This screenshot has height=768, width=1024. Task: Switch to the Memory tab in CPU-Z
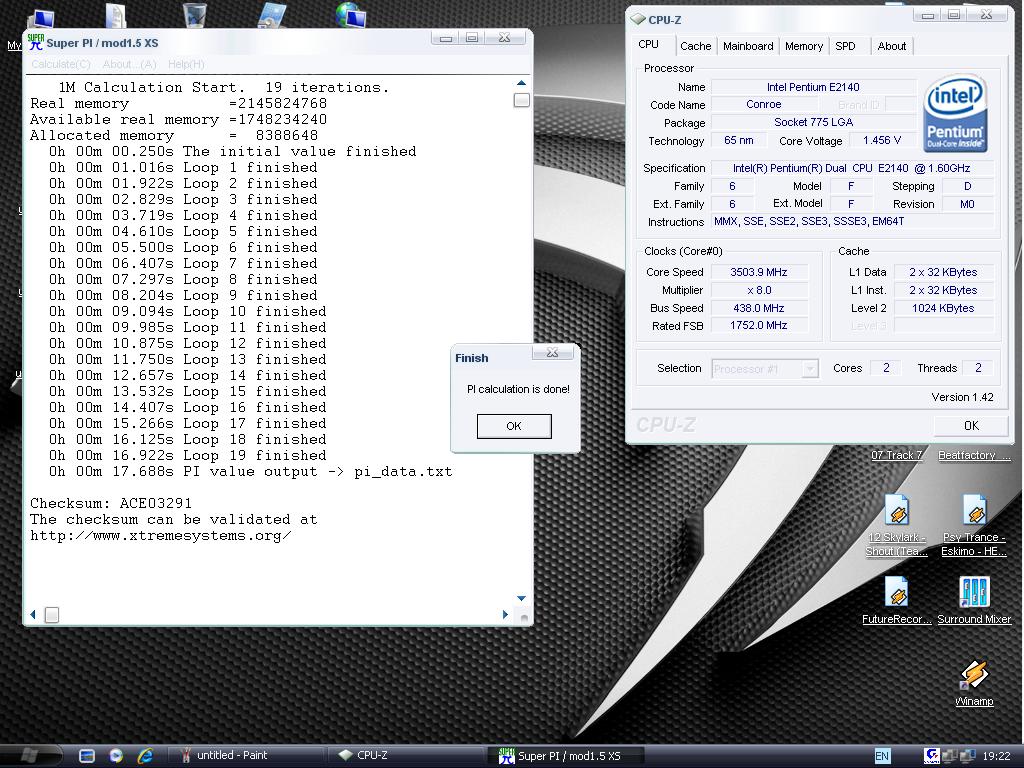(803, 46)
